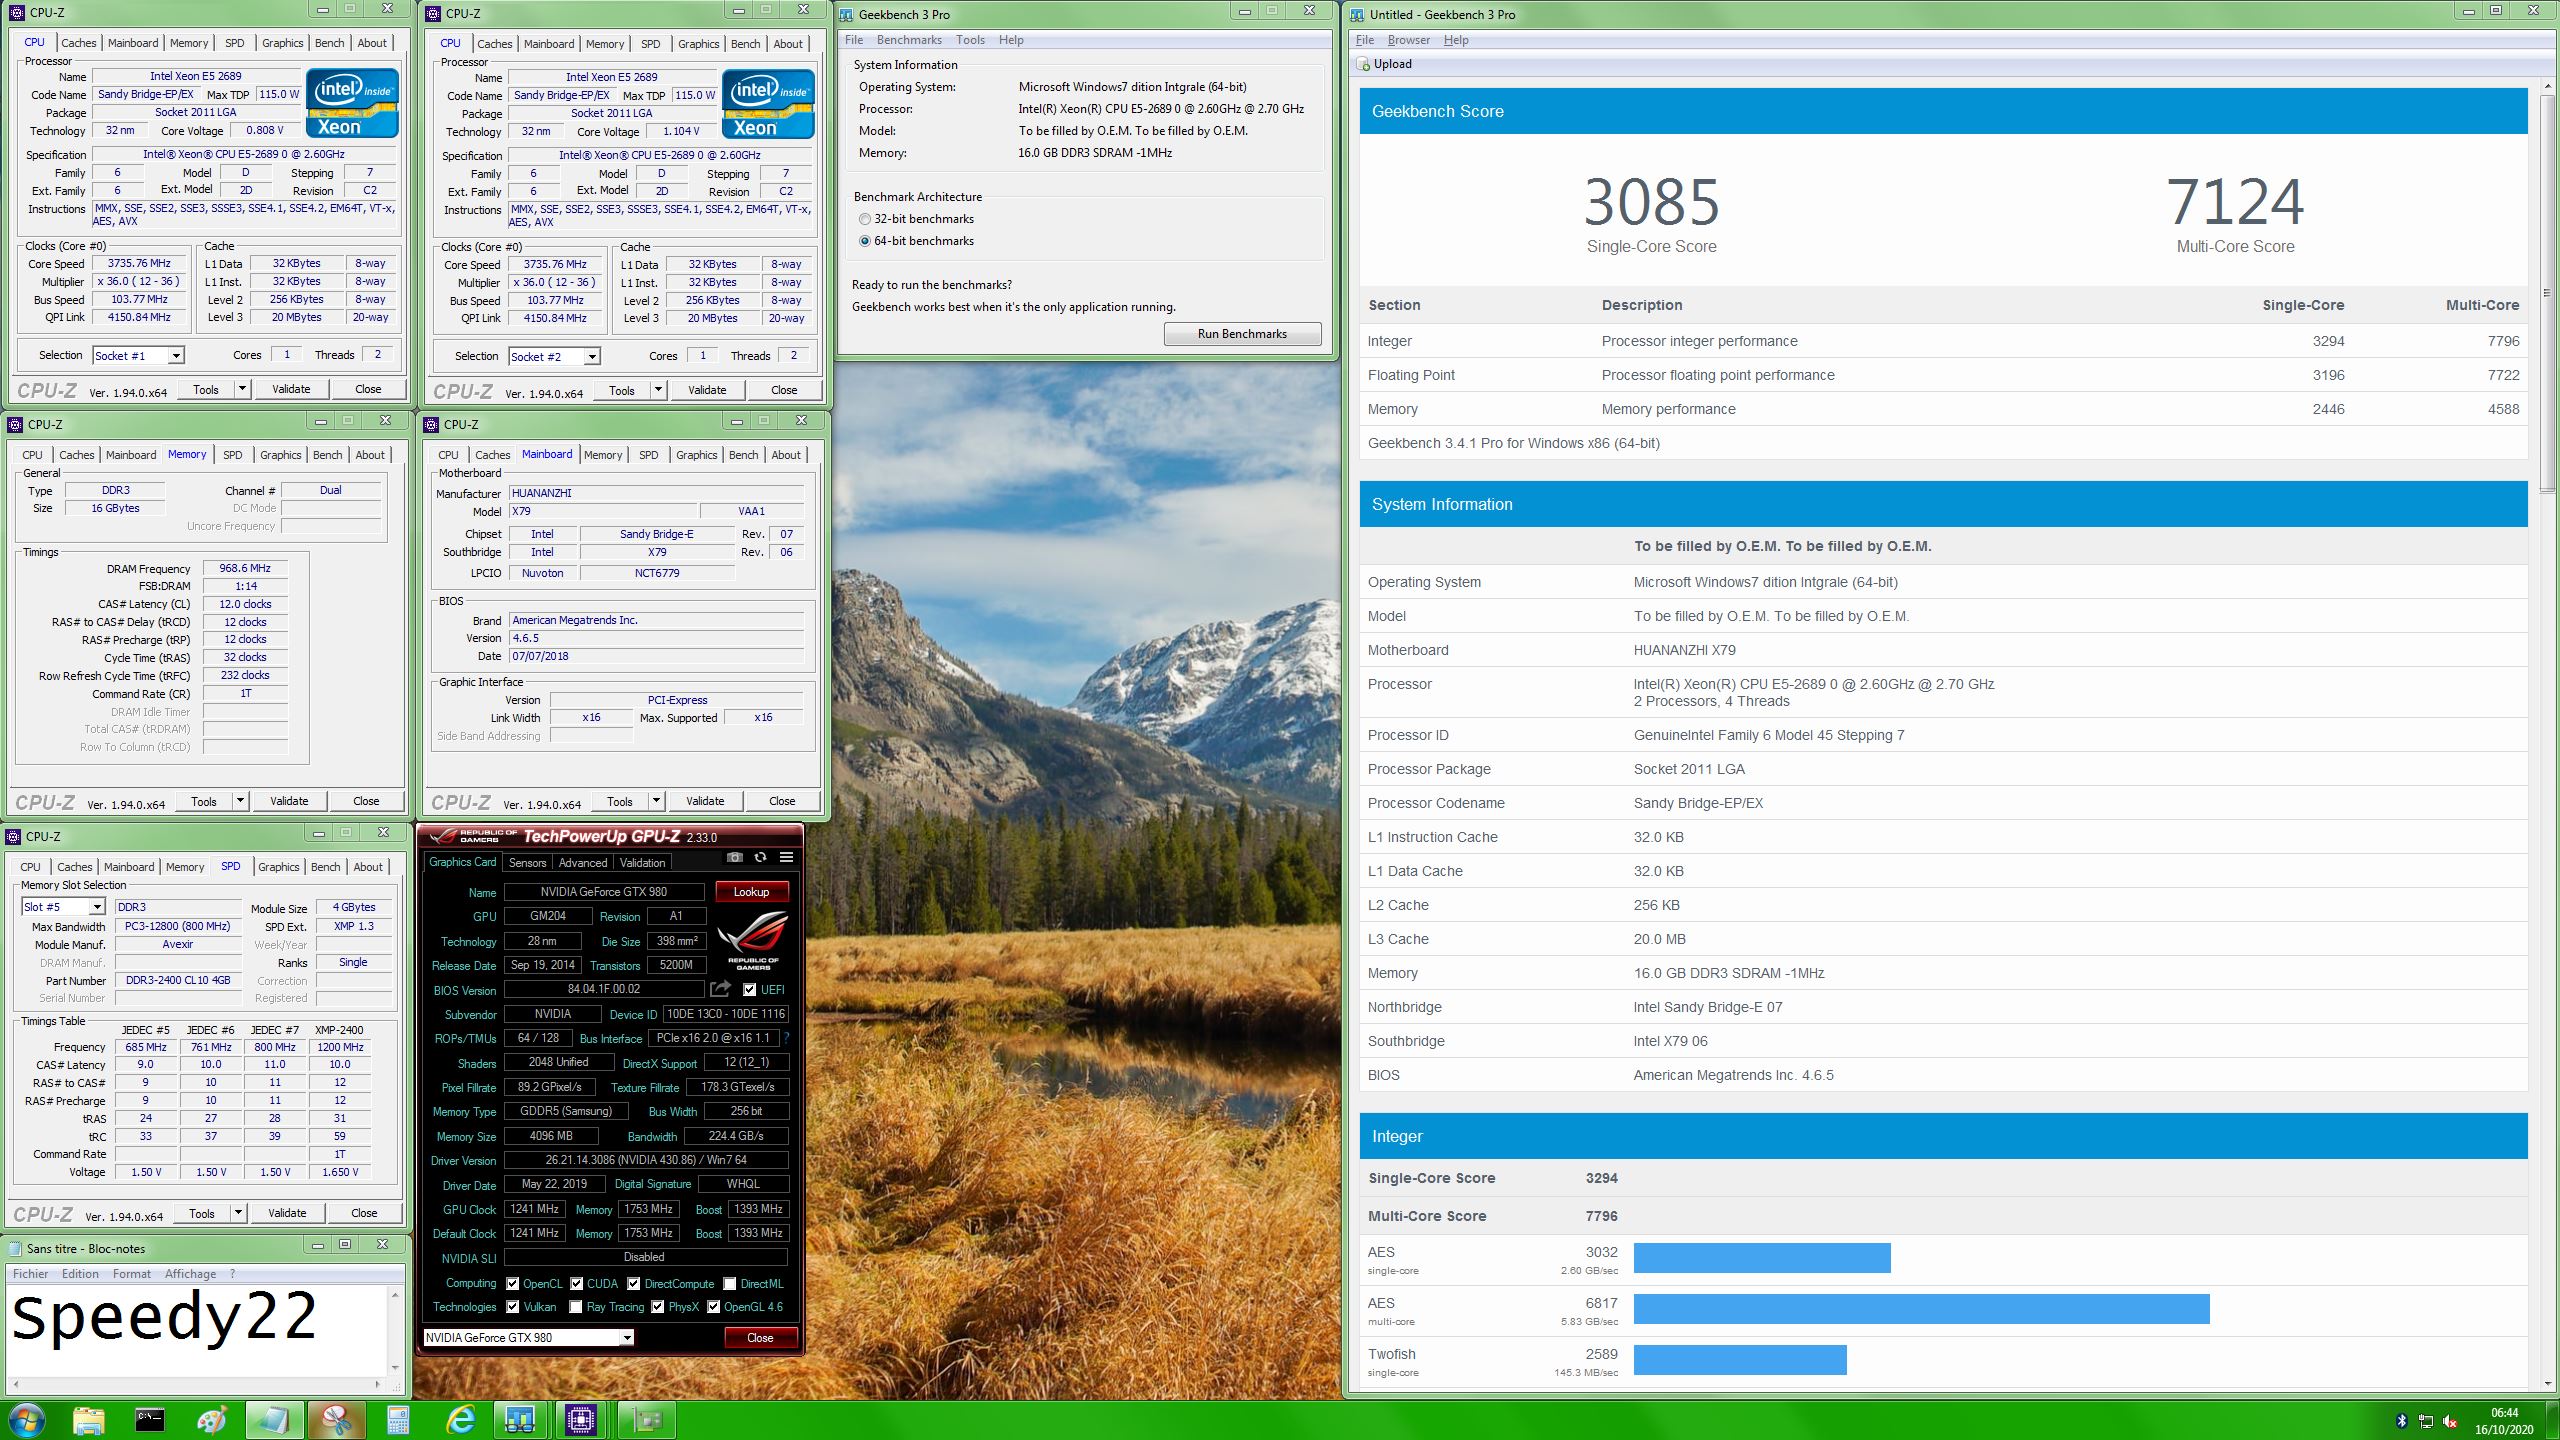Click the CPU-Z SPD window title icon
This screenshot has width=2560, height=1440.
coord(14,836)
